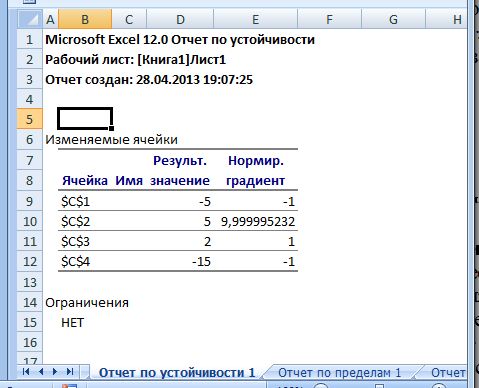Select column G header
The image size is (479, 388).
[x=393, y=19]
